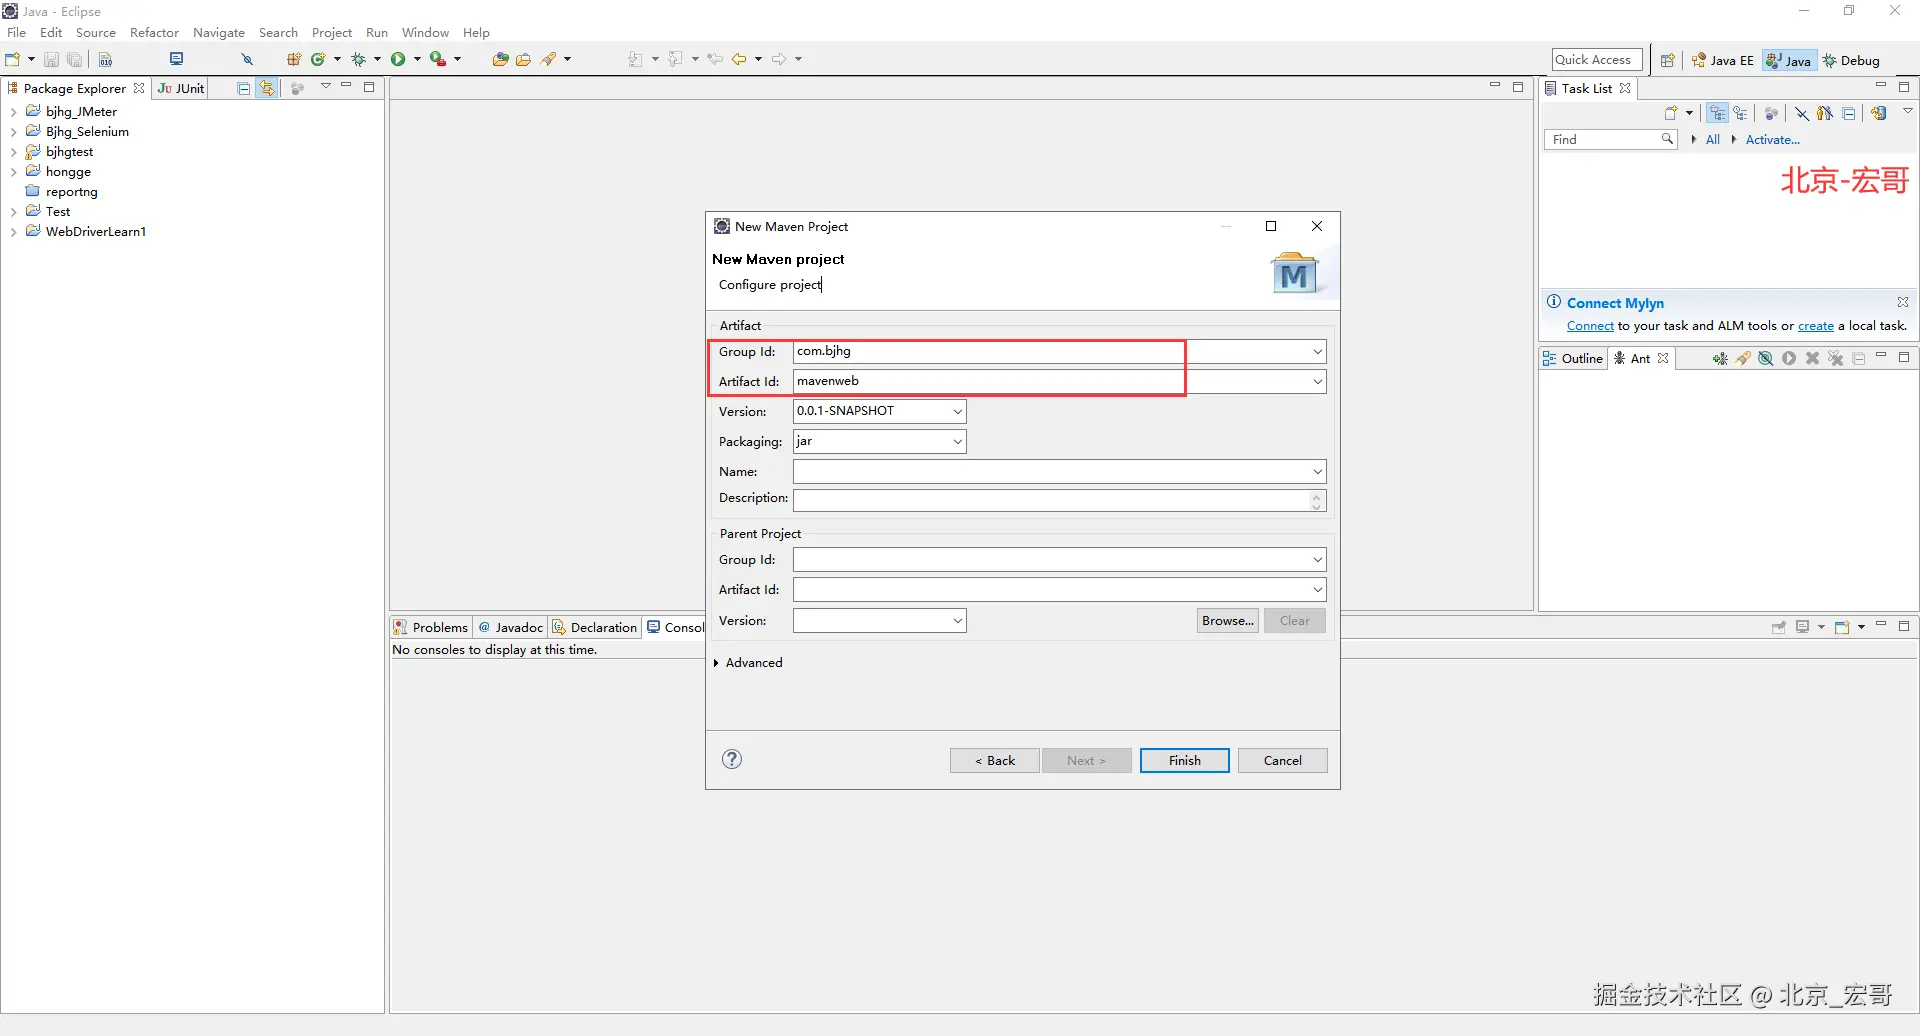Click Hide Internal Targets icon in Ant view
Image resolution: width=1920 pixels, height=1036 pixels.
(x=1766, y=359)
